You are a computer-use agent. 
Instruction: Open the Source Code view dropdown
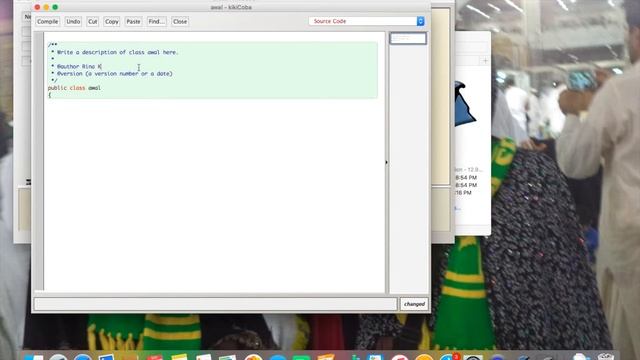point(367,21)
